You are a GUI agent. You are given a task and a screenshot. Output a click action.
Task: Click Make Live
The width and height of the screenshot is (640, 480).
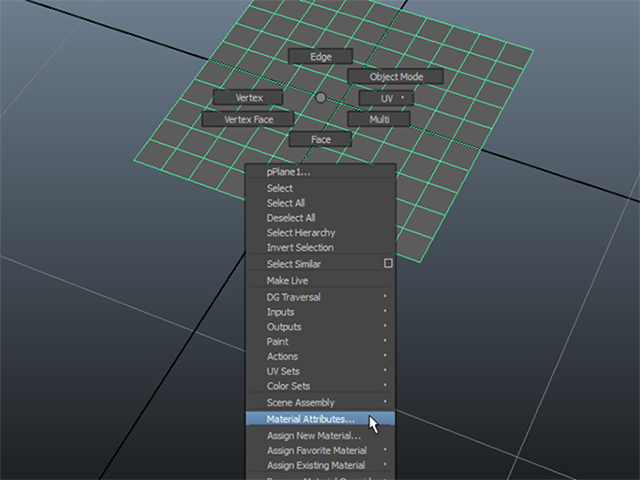[x=320, y=280]
